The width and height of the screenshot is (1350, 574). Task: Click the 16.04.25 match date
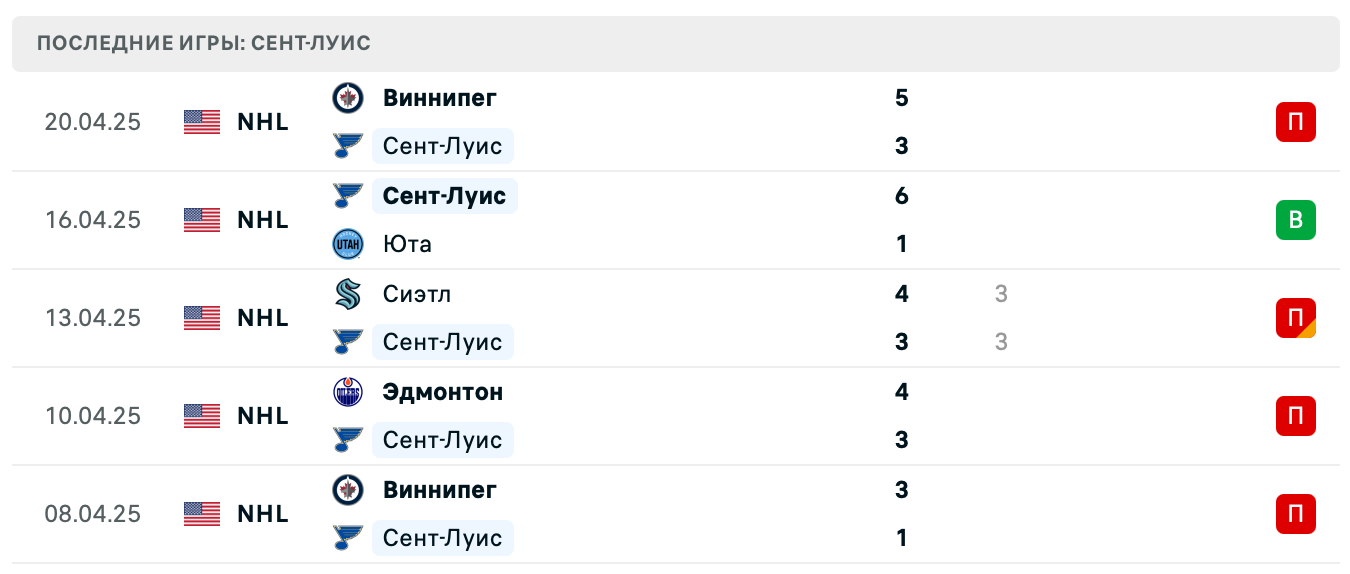(x=93, y=220)
